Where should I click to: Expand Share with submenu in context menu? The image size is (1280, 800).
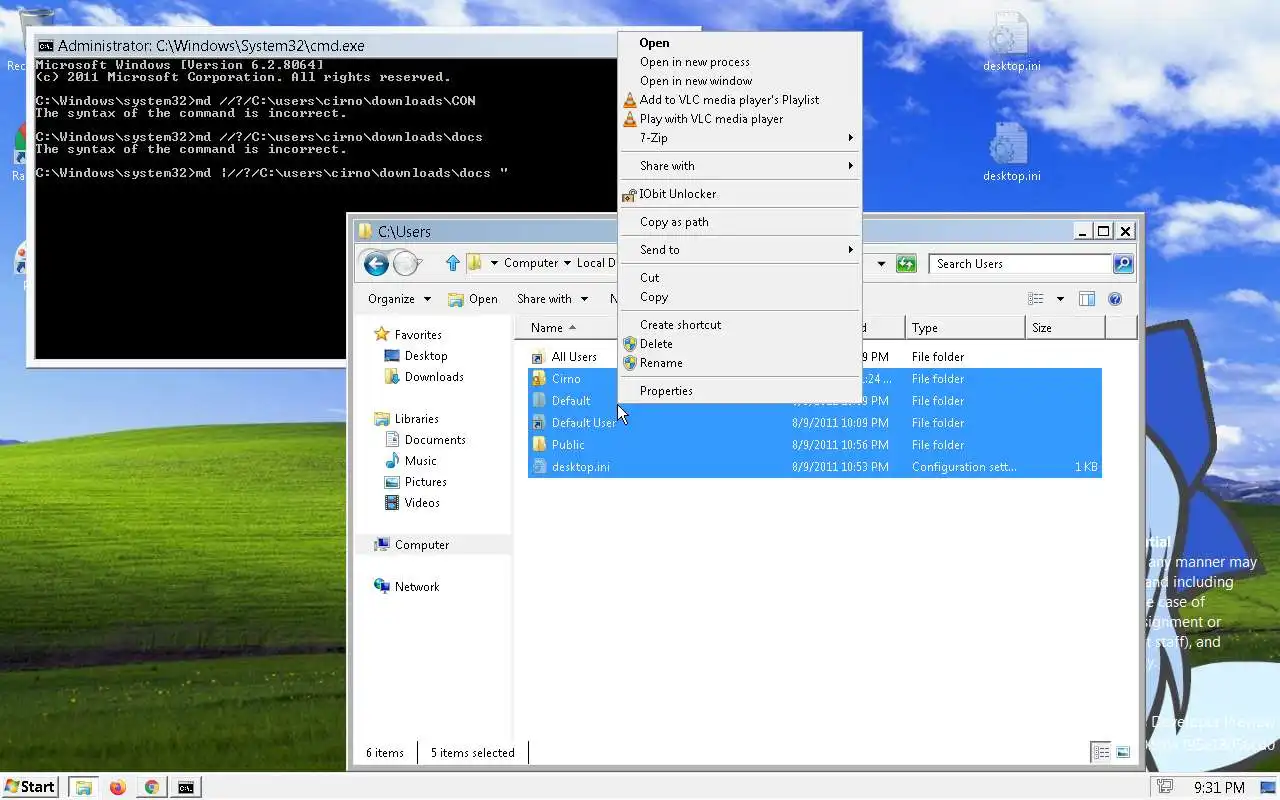[740, 166]
